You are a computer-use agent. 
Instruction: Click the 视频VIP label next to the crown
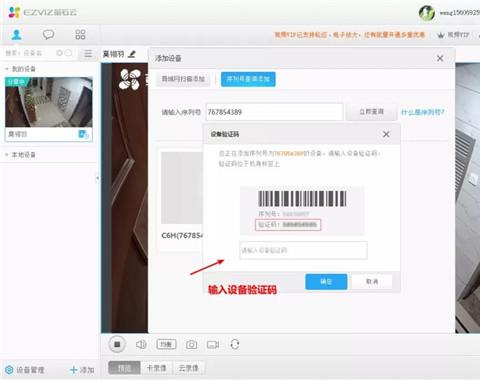[x=458, y=35]
